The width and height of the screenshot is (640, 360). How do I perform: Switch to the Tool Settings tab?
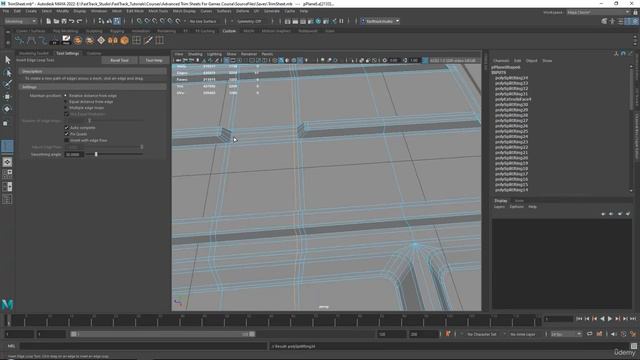(68, 53)
